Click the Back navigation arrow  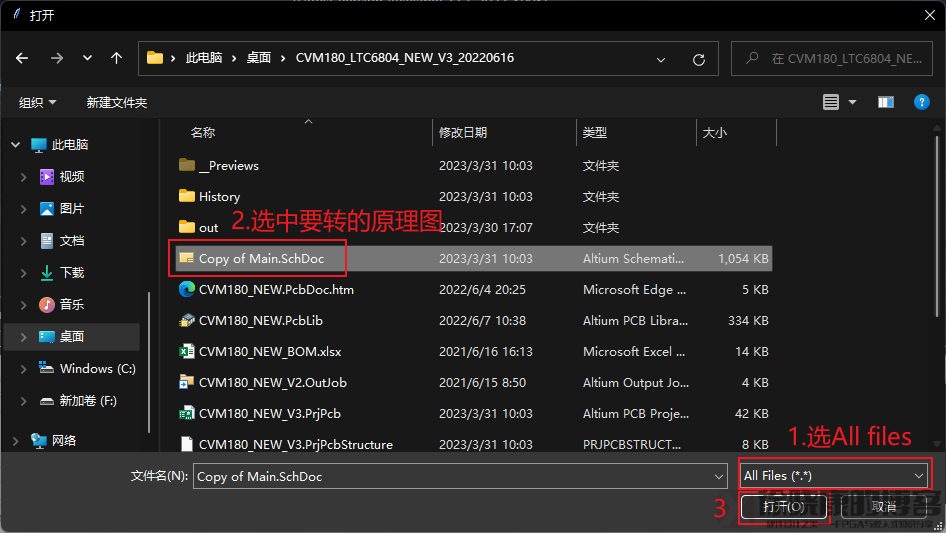click(22, 58)
